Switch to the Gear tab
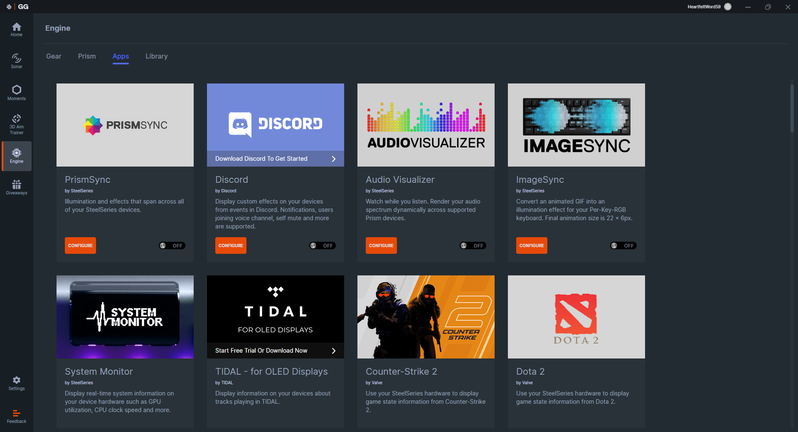The width and height of the screenshot is (798, 432). [53, 56]
